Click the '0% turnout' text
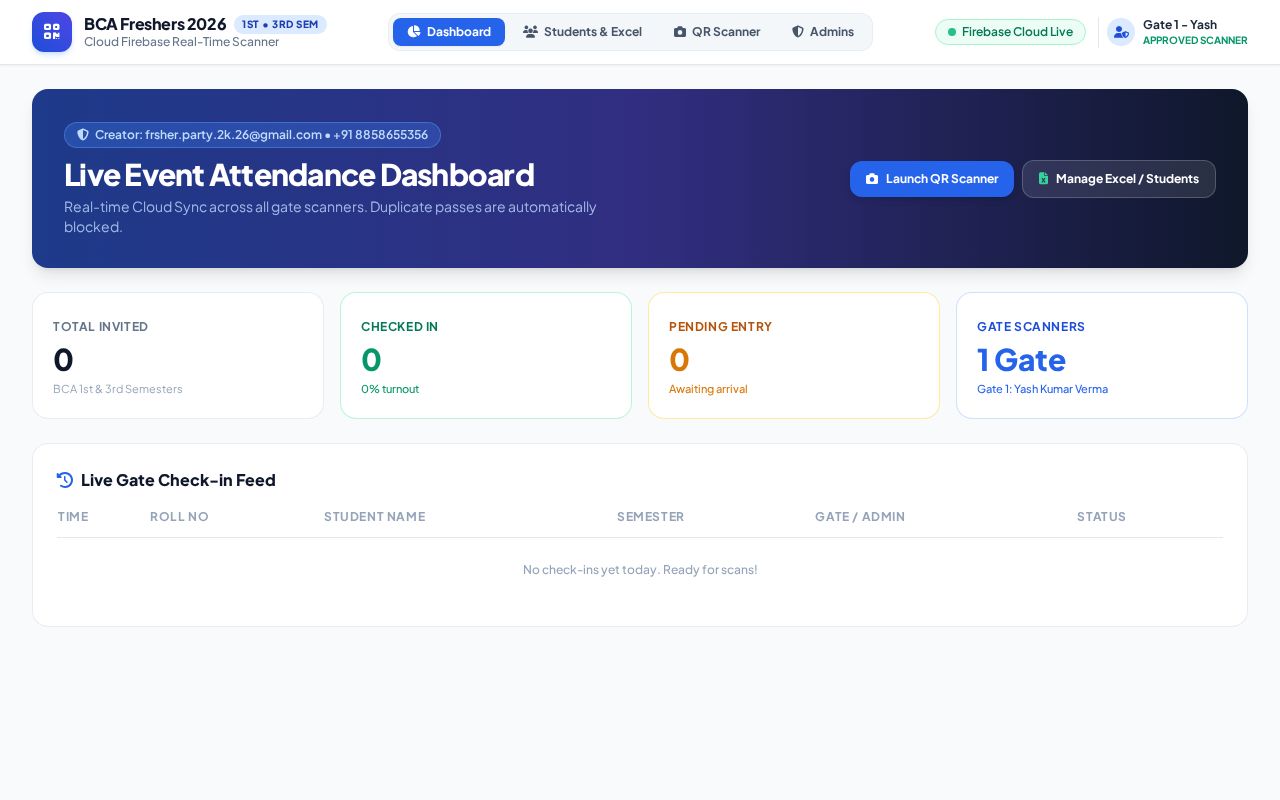 click(390, 389)
